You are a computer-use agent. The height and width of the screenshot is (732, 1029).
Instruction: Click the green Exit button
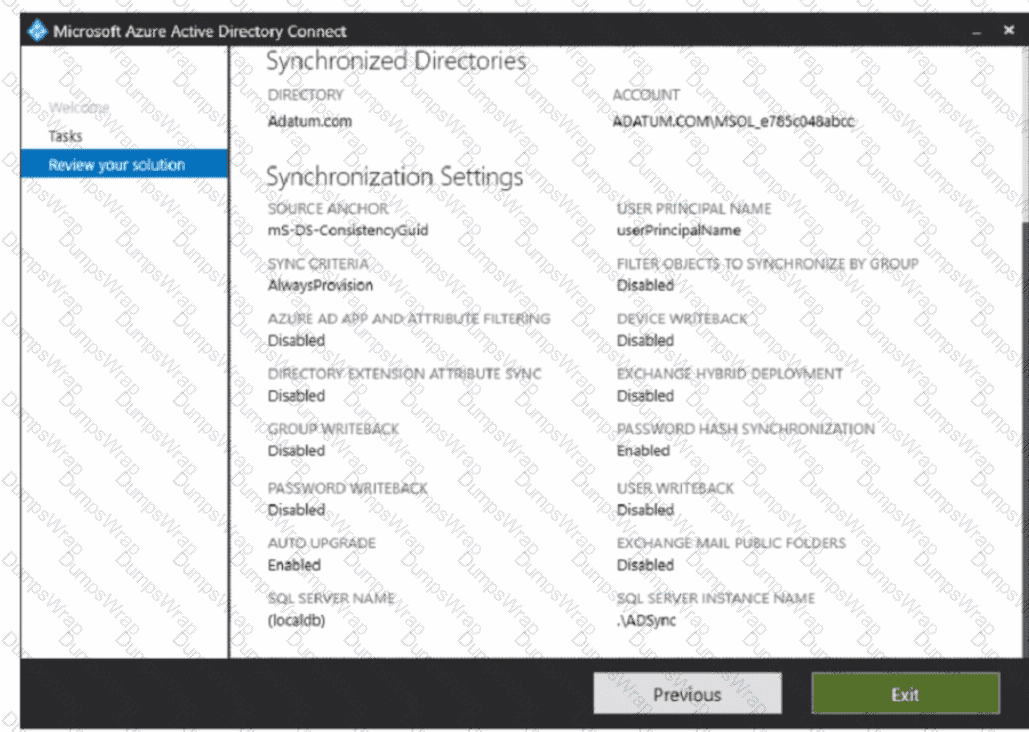[x=905, y=694]
